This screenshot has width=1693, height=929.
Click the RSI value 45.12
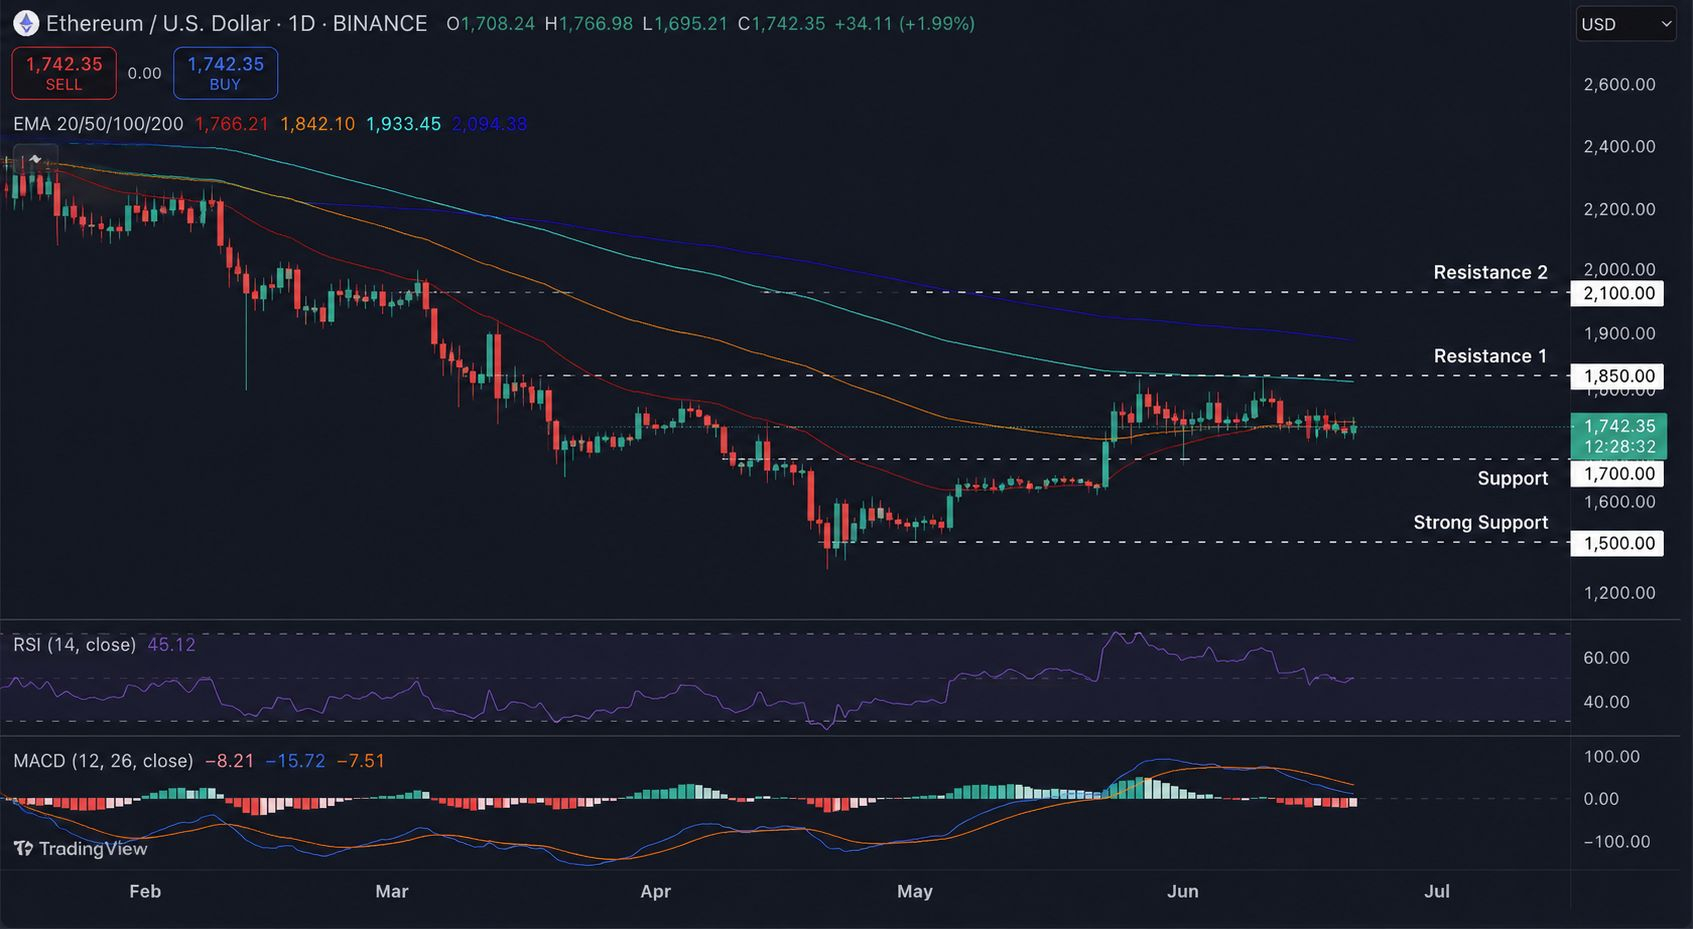pos(172,645)
